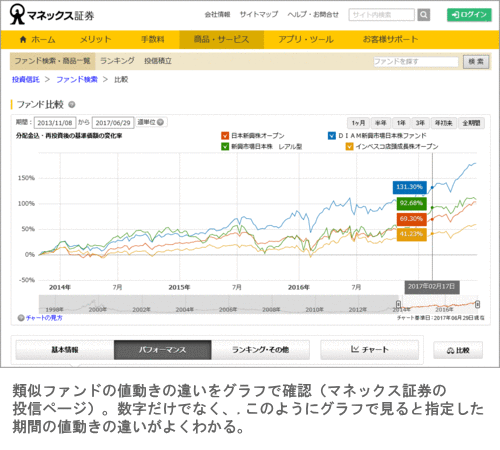The height and width of the screenshot is (450, 500).
Task: Open the サイトマップ link
Action: (x=259, y=15)
